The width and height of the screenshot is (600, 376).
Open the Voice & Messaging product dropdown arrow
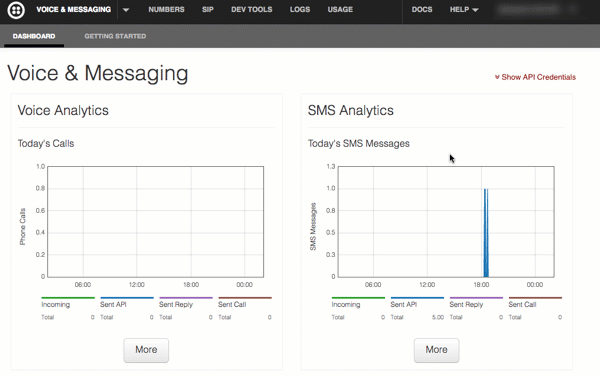click(126, 10)
